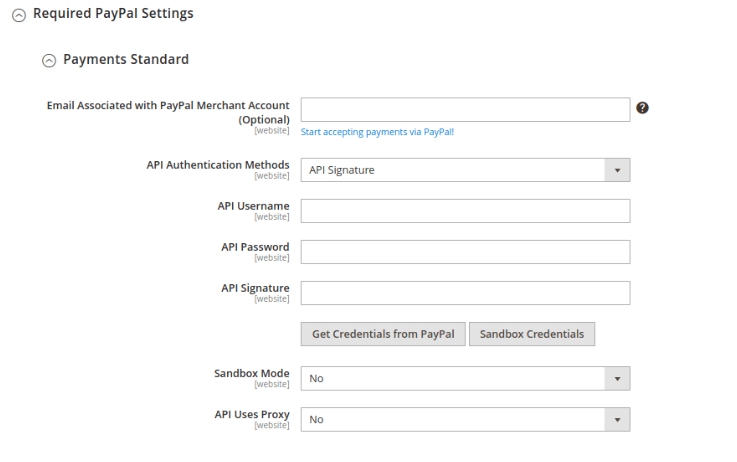Screen dimensions: 737x462
Task: Open the API Uses Proxy dropdown
Action: 465,419
